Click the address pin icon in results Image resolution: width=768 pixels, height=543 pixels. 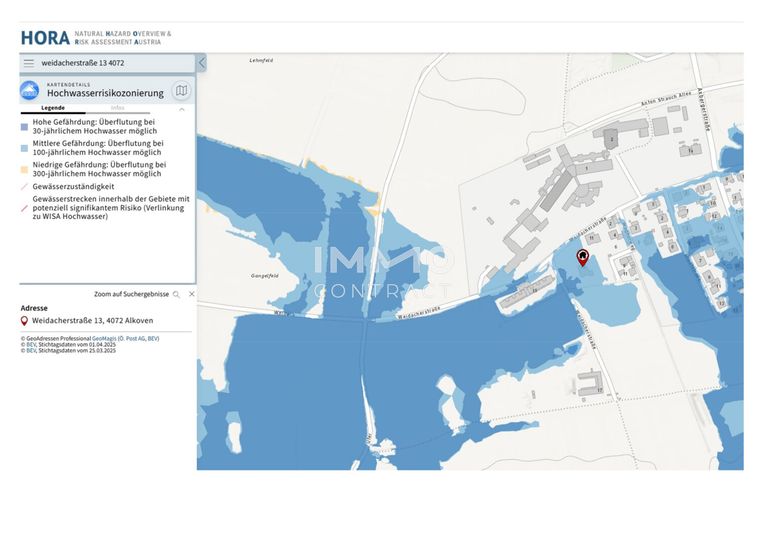(25, 321)
